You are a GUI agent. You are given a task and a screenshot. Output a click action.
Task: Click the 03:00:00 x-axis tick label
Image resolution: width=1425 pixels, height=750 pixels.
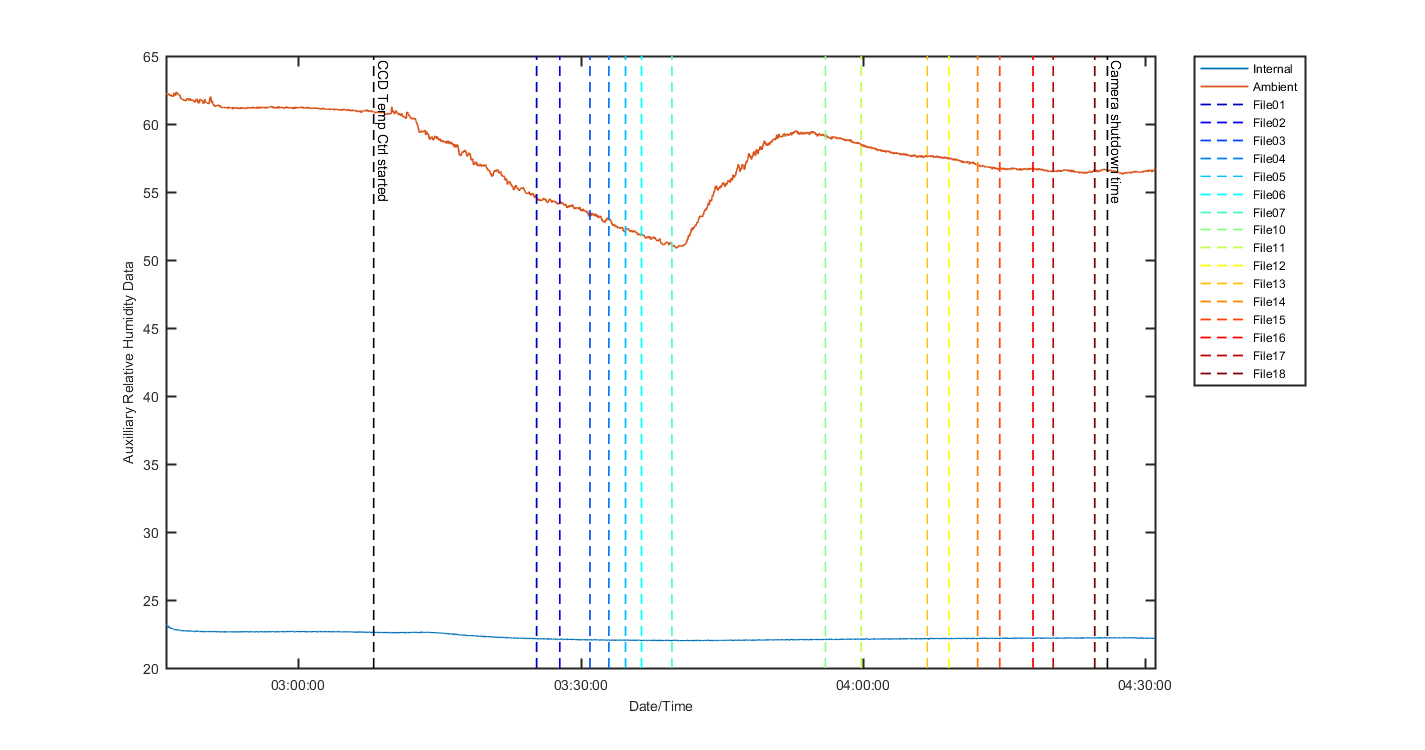click(298, 685)
